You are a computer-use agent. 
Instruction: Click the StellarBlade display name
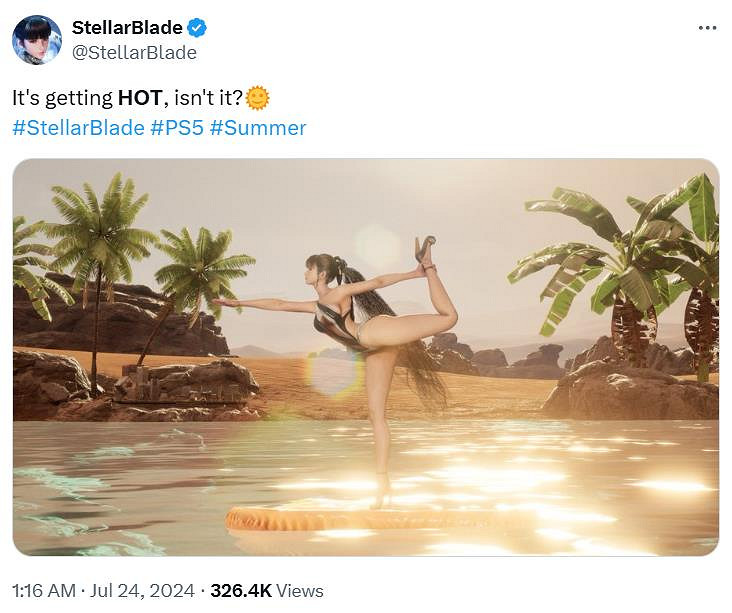127,28
